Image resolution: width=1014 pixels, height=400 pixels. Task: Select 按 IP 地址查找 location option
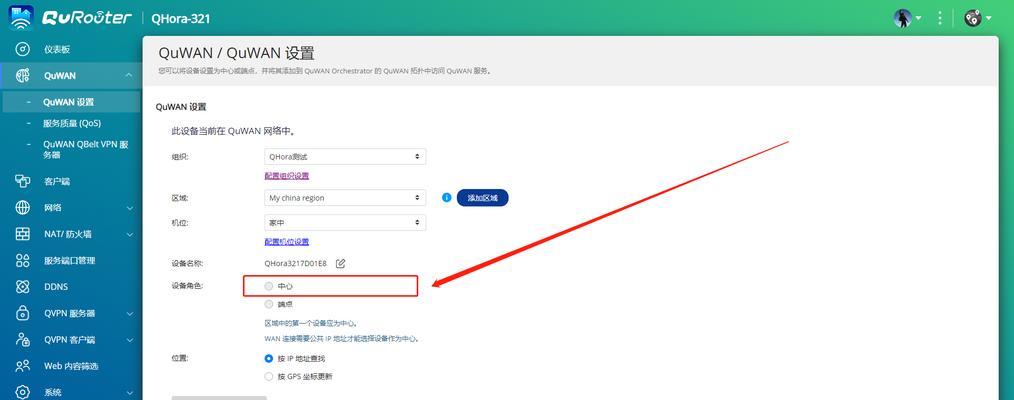click(x=269, y=358)
